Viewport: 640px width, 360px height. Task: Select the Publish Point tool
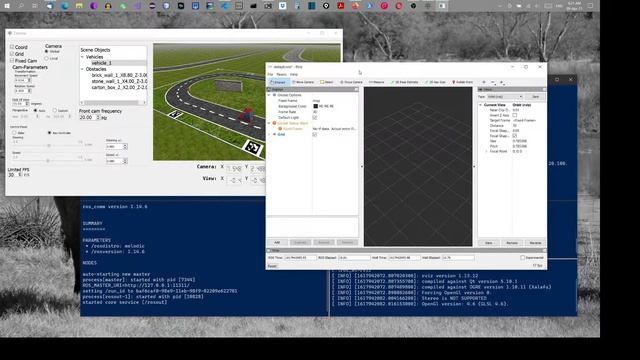(462, 82)
